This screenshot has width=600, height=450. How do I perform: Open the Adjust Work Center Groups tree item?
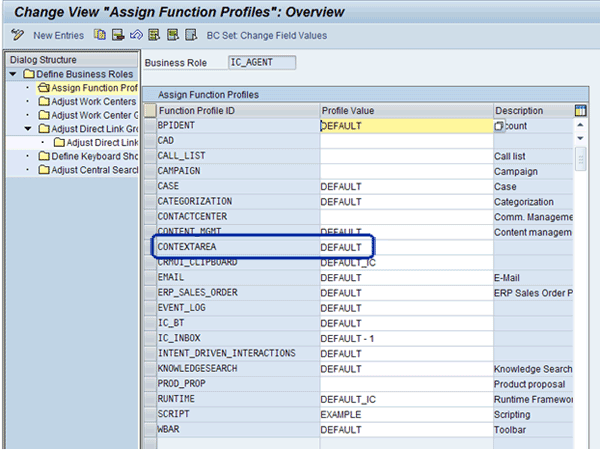pos(95,115)
